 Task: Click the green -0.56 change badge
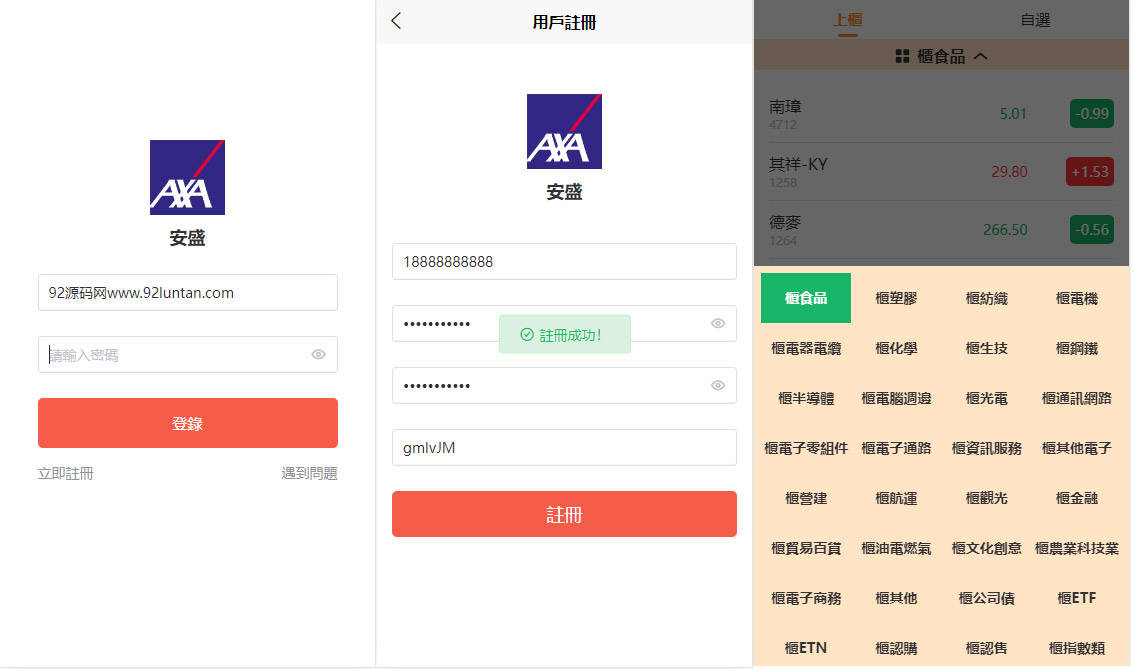(x=1090, y=229)
